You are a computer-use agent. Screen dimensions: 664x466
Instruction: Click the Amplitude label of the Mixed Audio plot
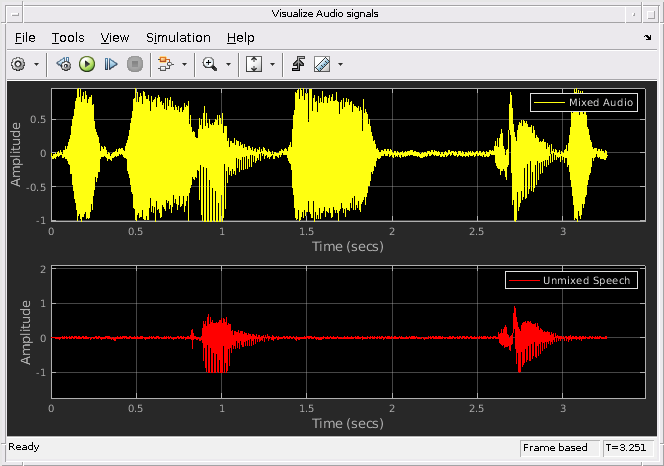click(16, 155)
